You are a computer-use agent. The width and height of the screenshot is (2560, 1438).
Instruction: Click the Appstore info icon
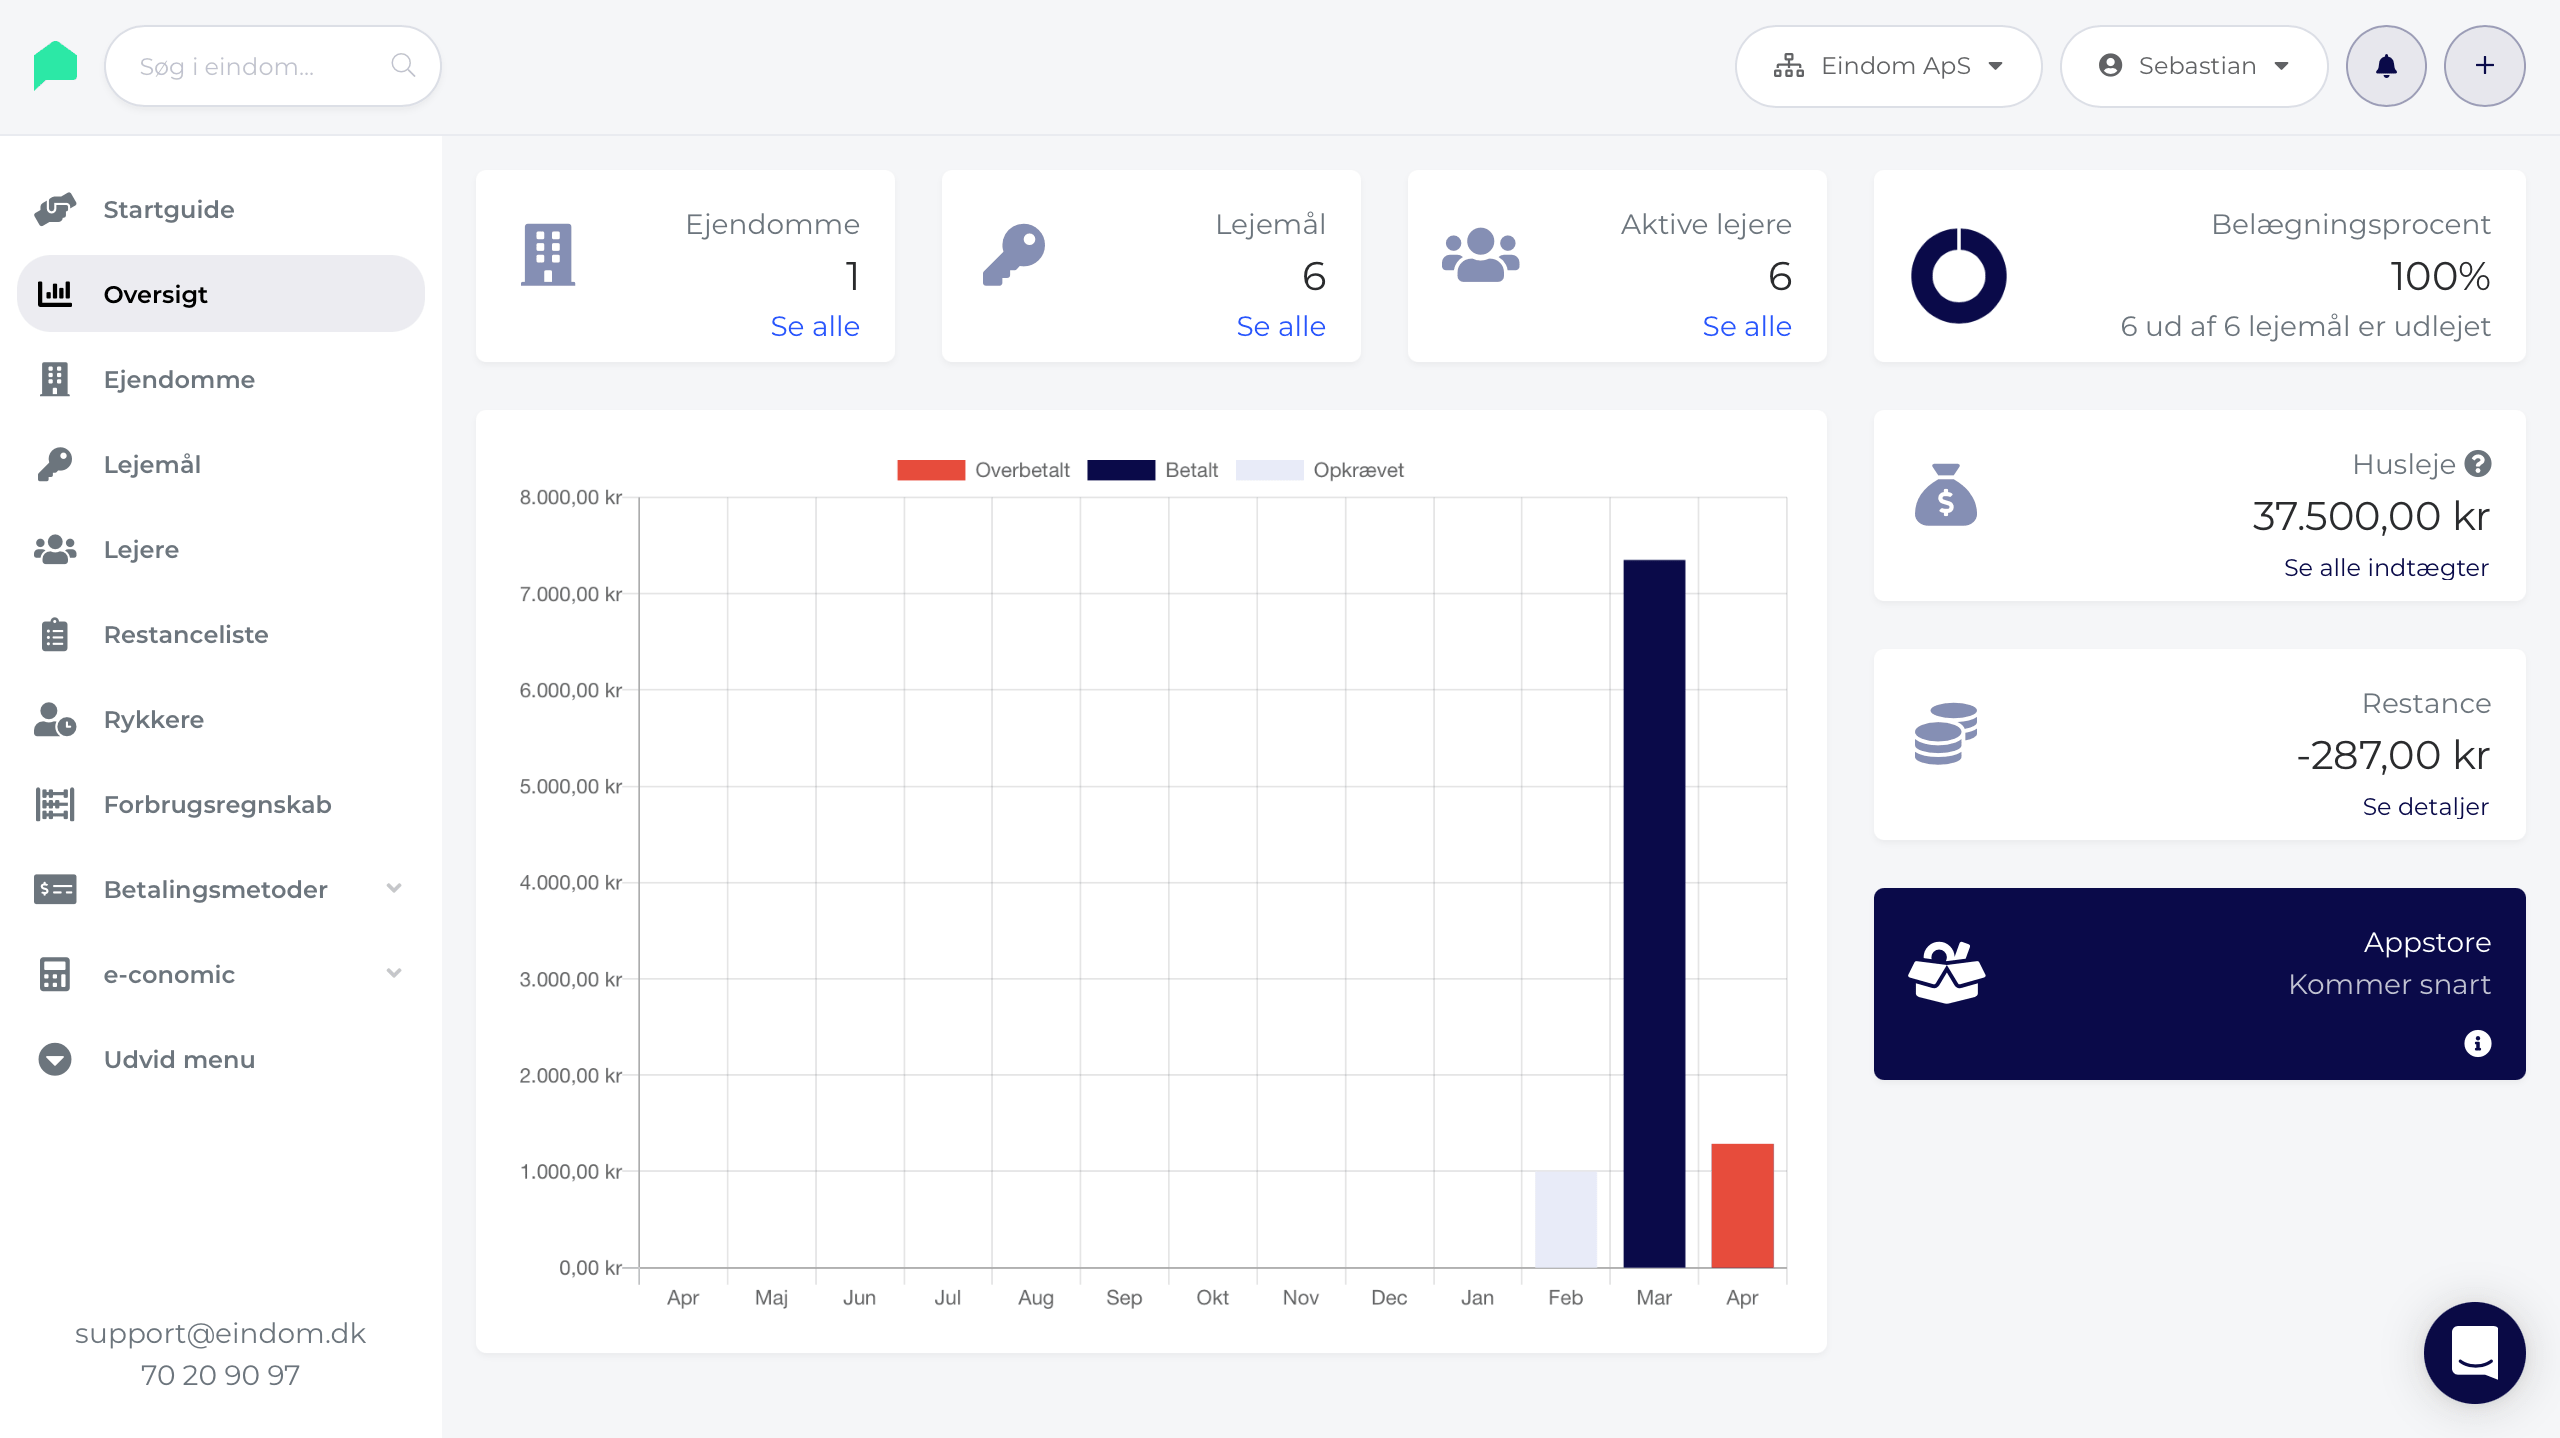click(2477, 1043)
